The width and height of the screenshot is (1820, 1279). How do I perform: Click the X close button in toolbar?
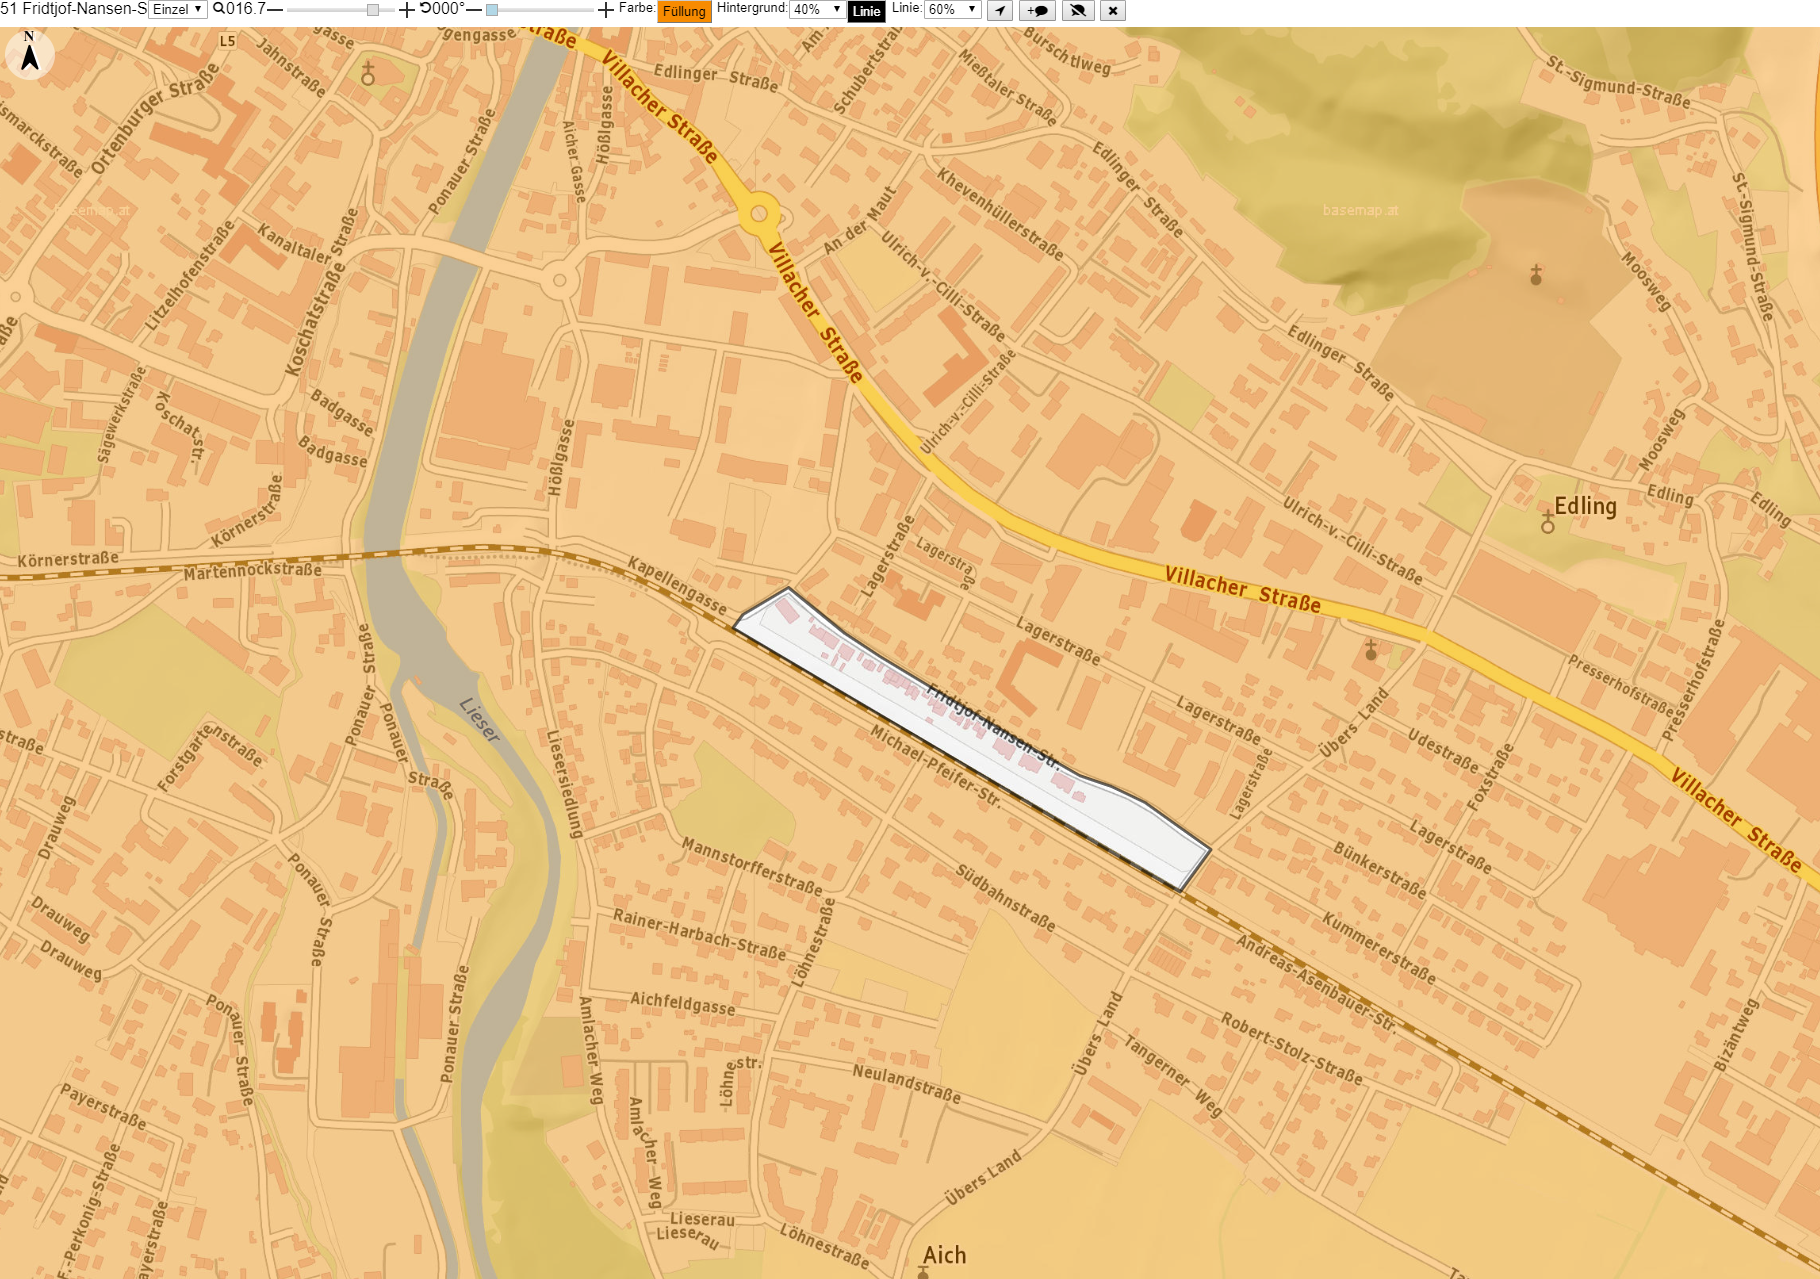tap(1112, 10)
